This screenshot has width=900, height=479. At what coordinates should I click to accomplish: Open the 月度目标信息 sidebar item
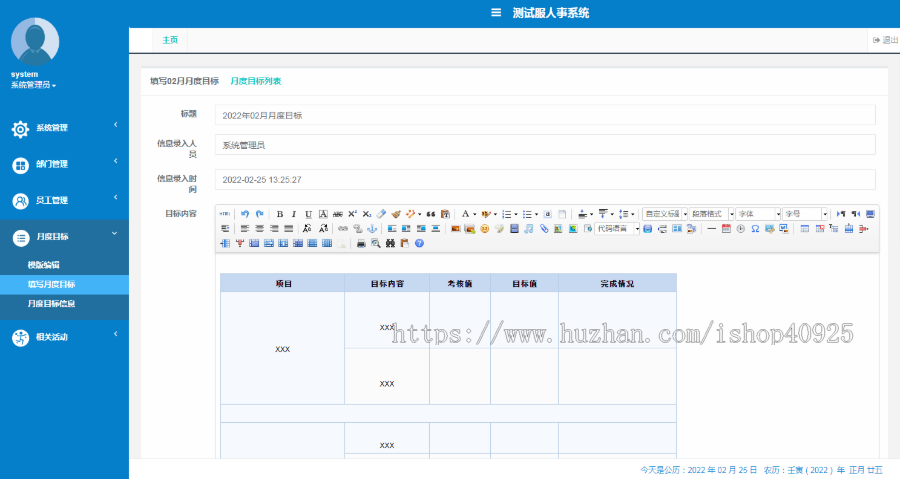[x=51, y=303]
